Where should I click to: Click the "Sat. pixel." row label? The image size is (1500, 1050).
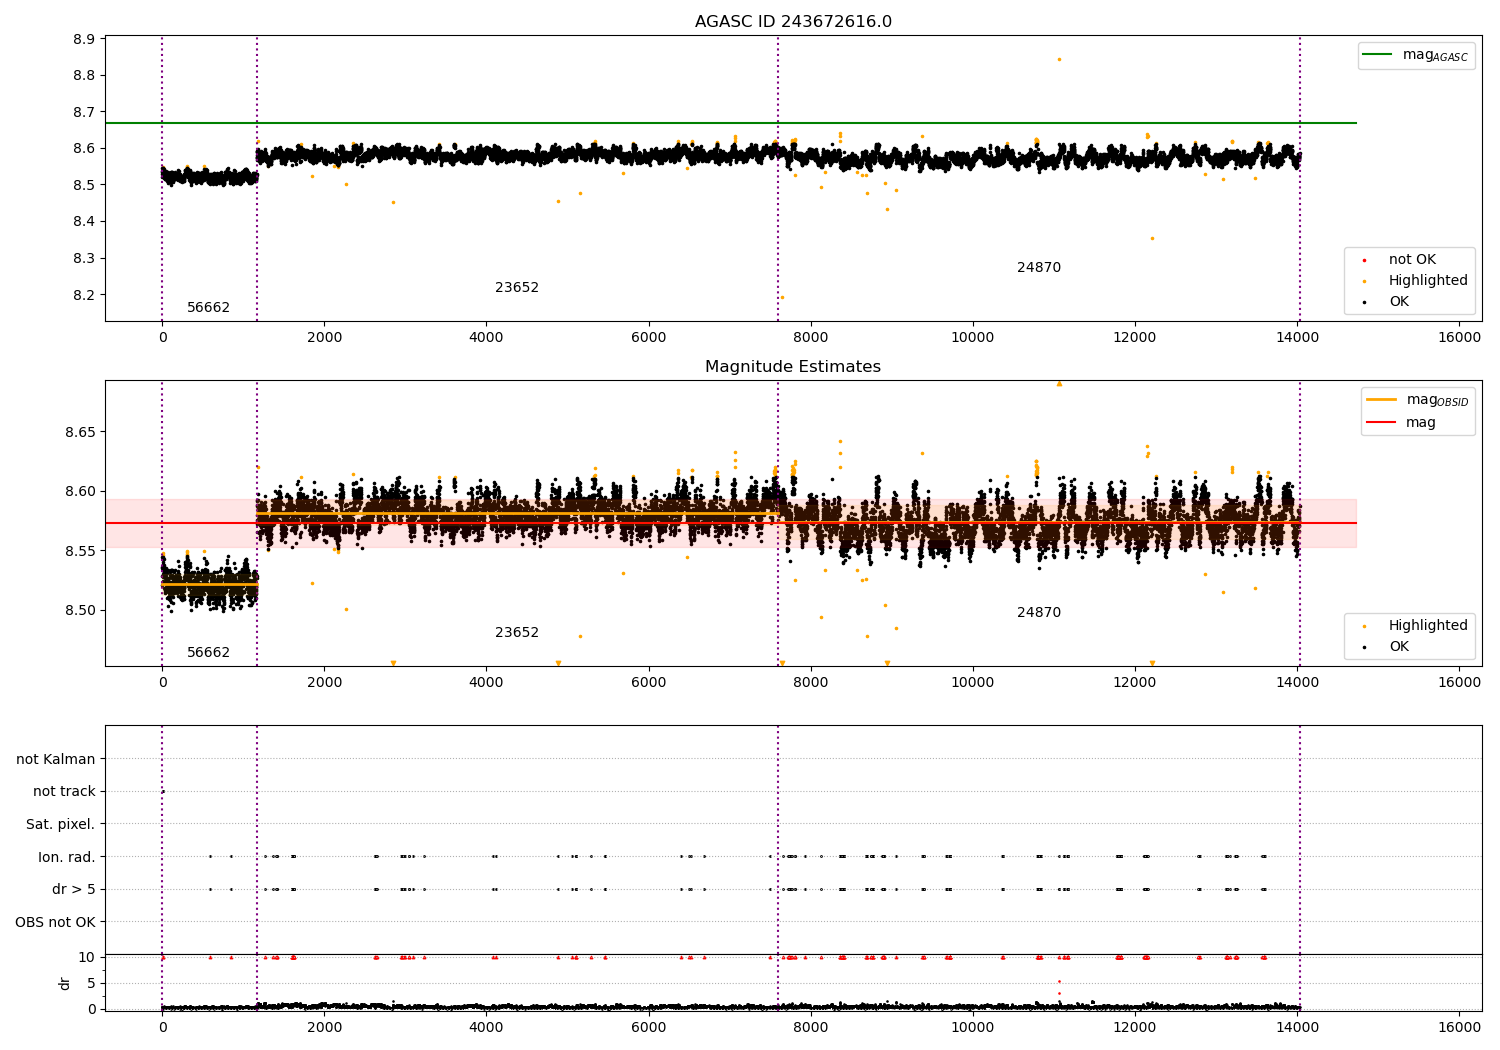click(61, 825)
